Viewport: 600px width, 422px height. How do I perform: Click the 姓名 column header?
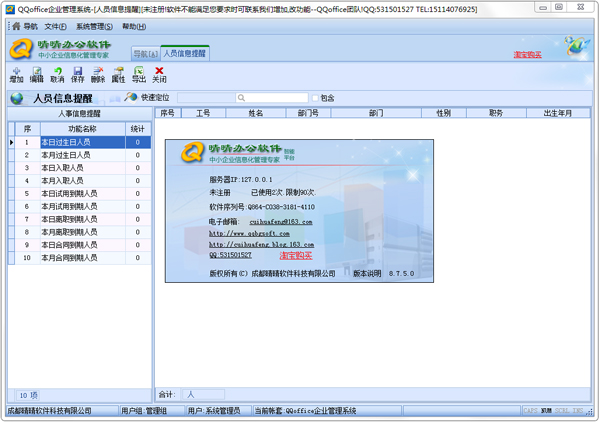tap(256, 113)
